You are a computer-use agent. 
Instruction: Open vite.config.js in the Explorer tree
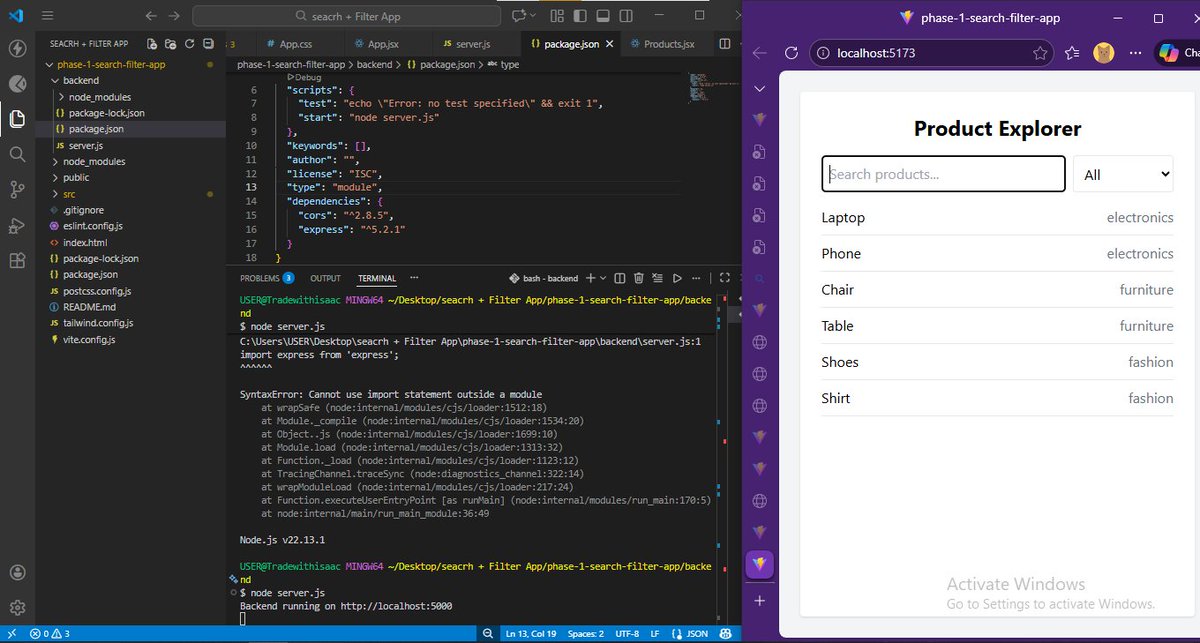point(88,339)
